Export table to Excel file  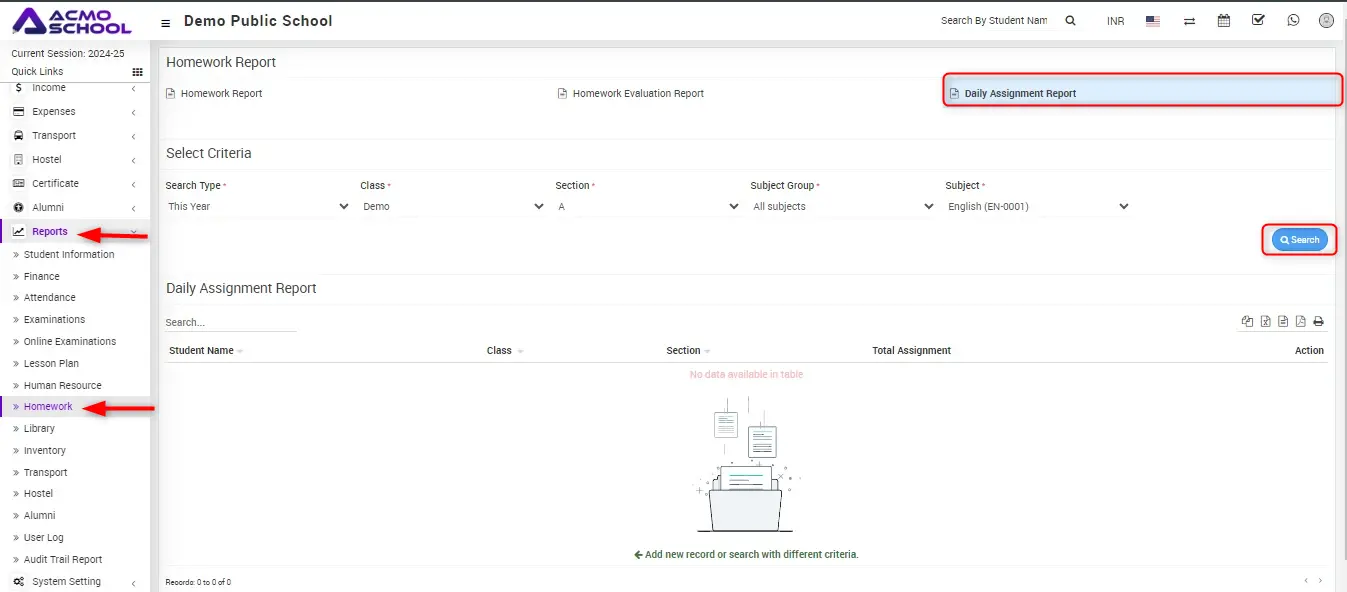(x=1265, y=321)
